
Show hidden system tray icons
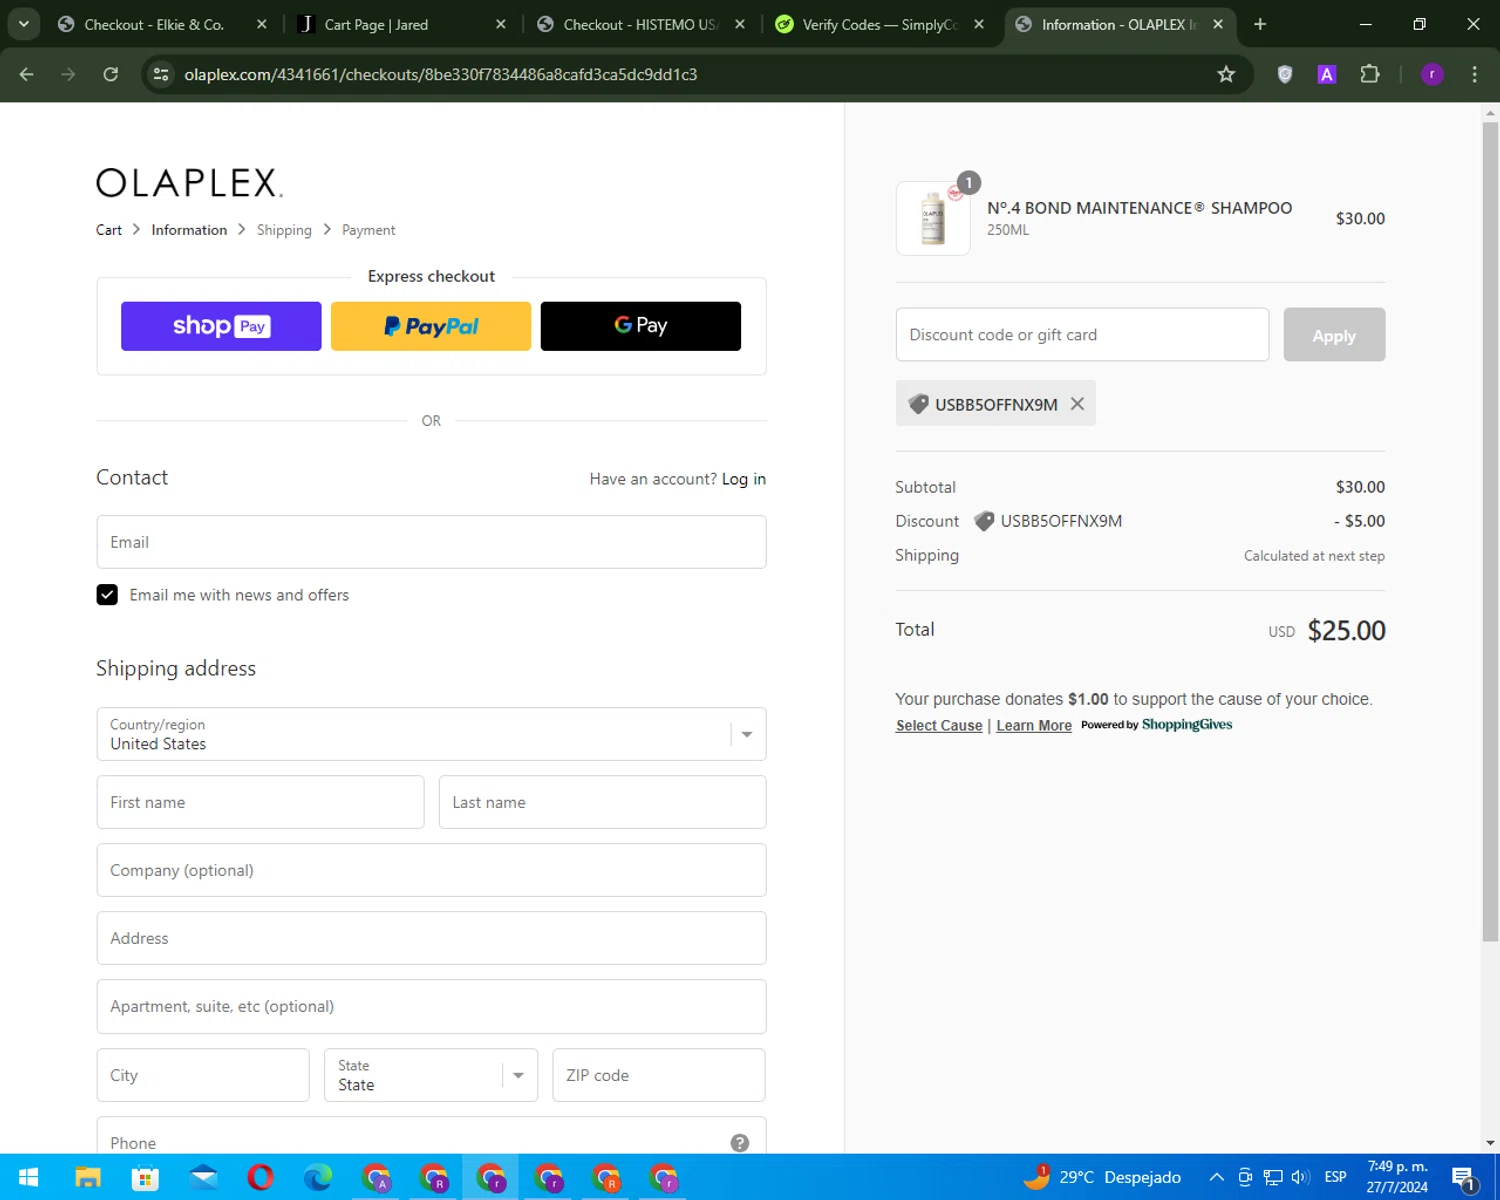(1217, 1177)
